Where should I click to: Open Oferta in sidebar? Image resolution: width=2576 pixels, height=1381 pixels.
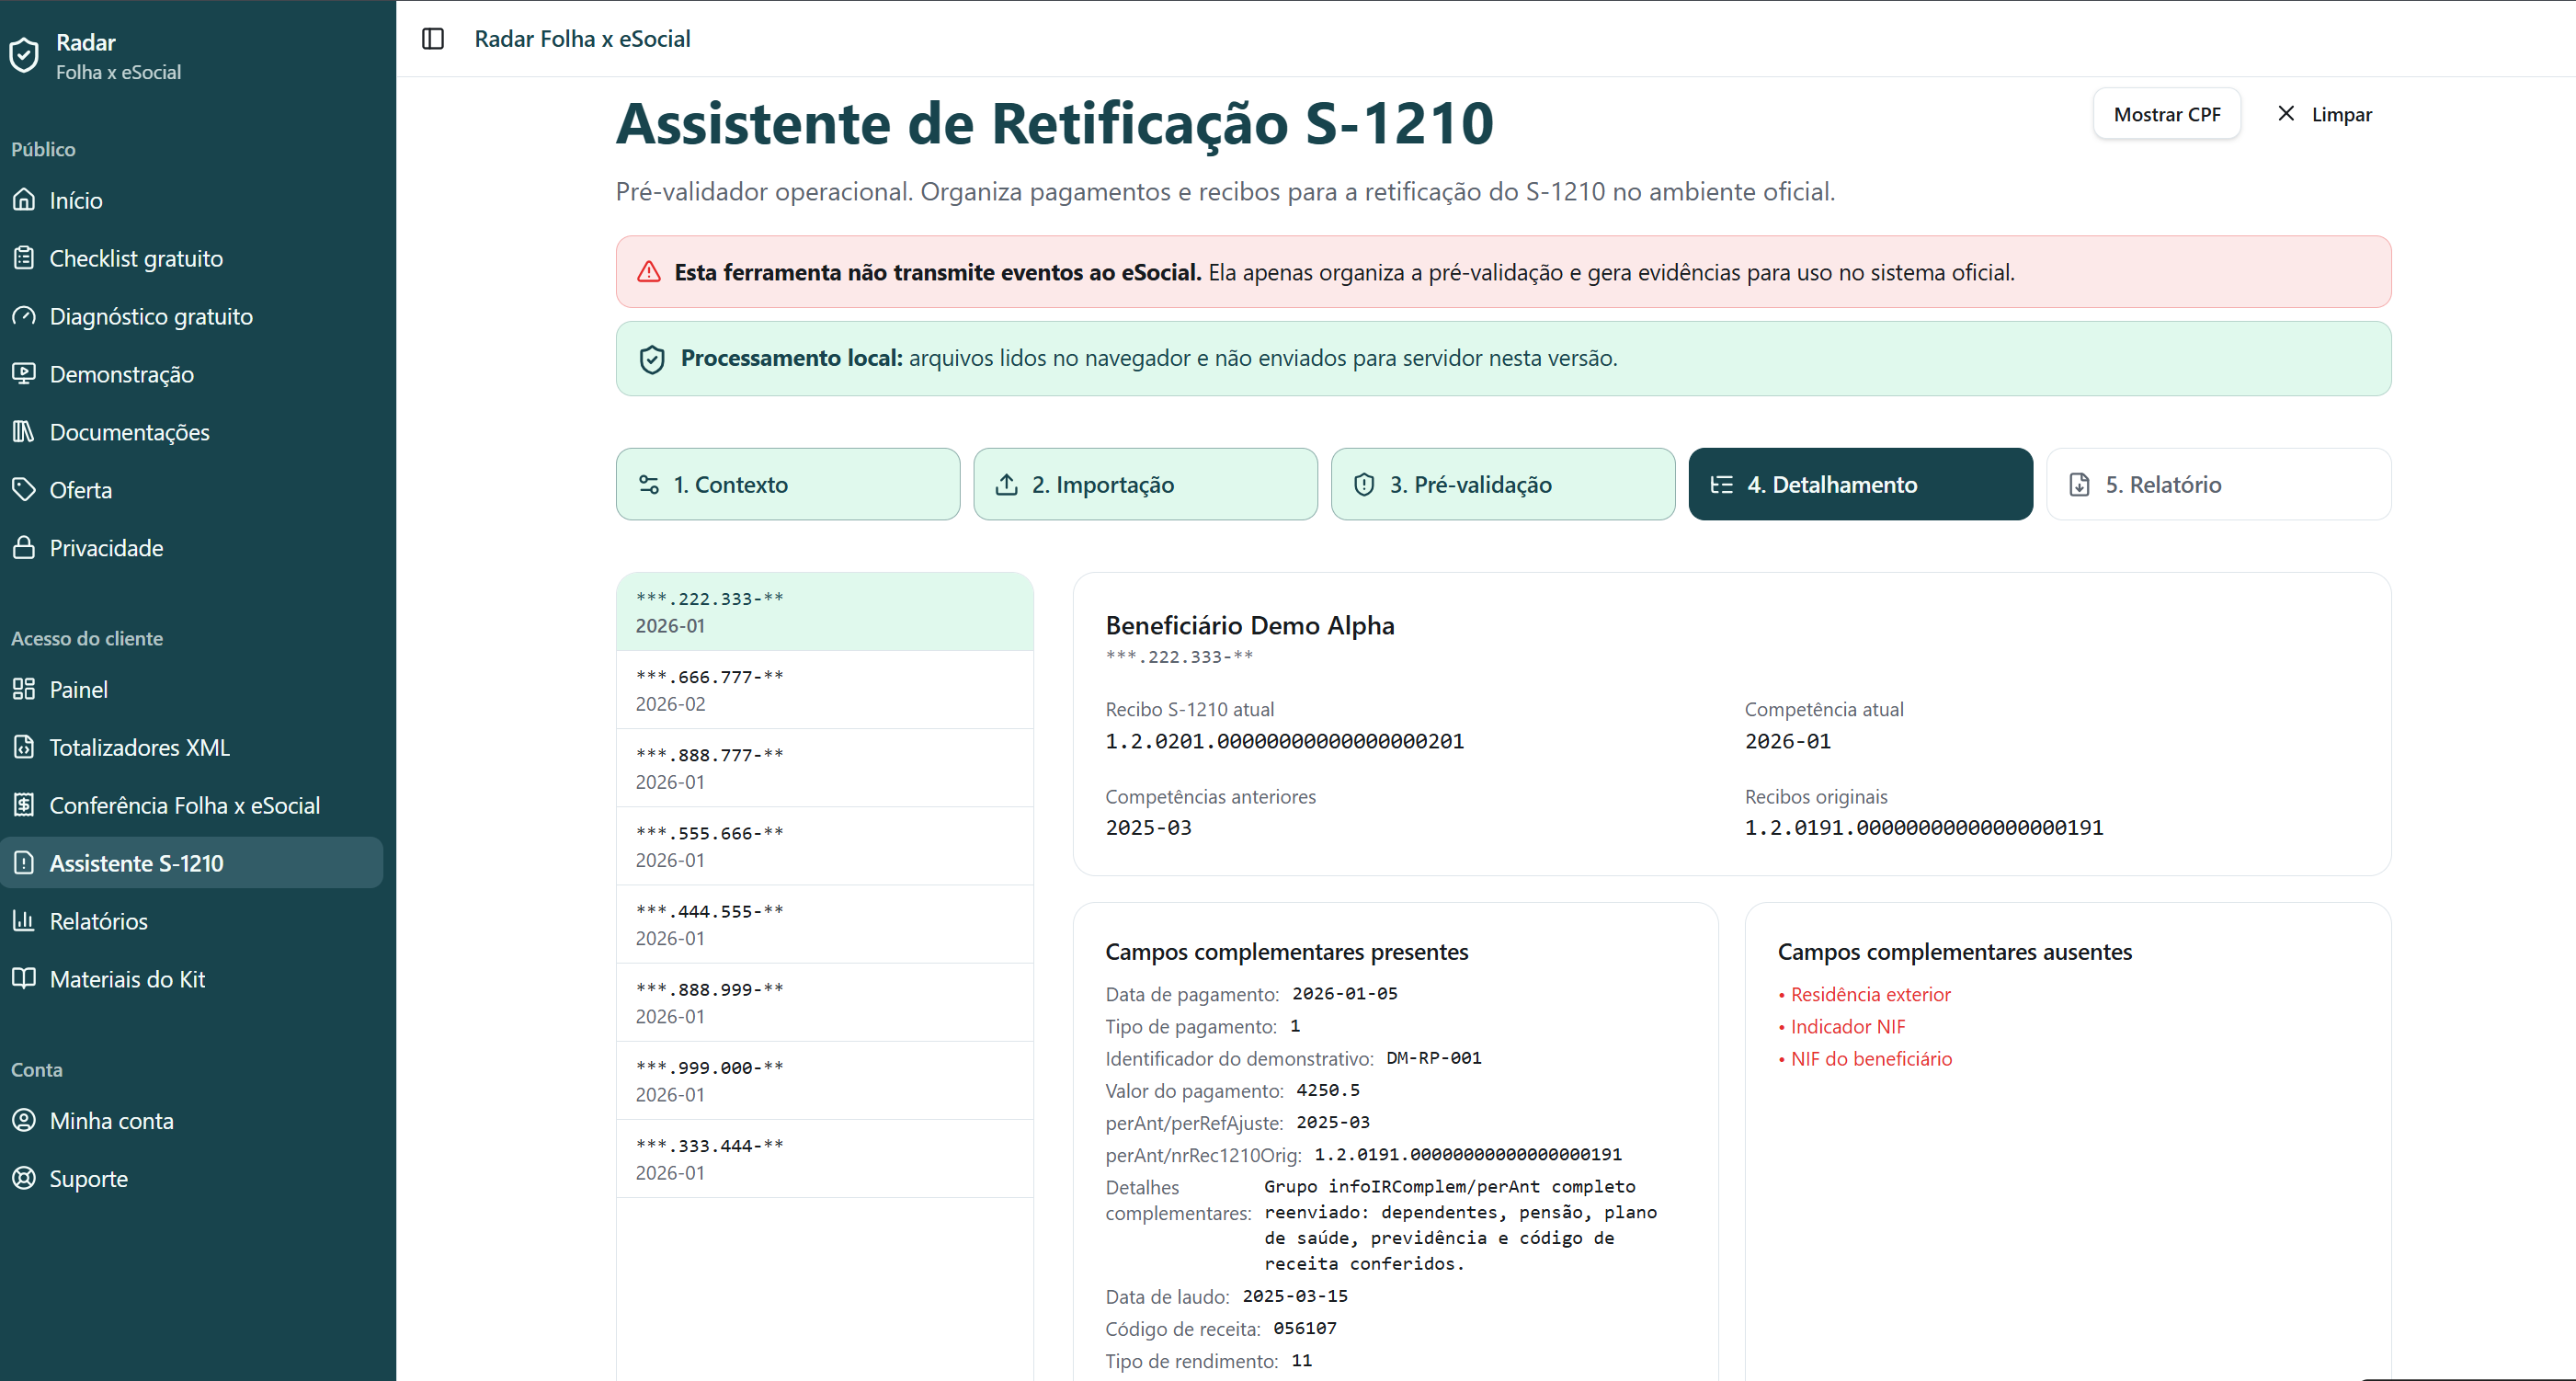click(x=192, y=490)
